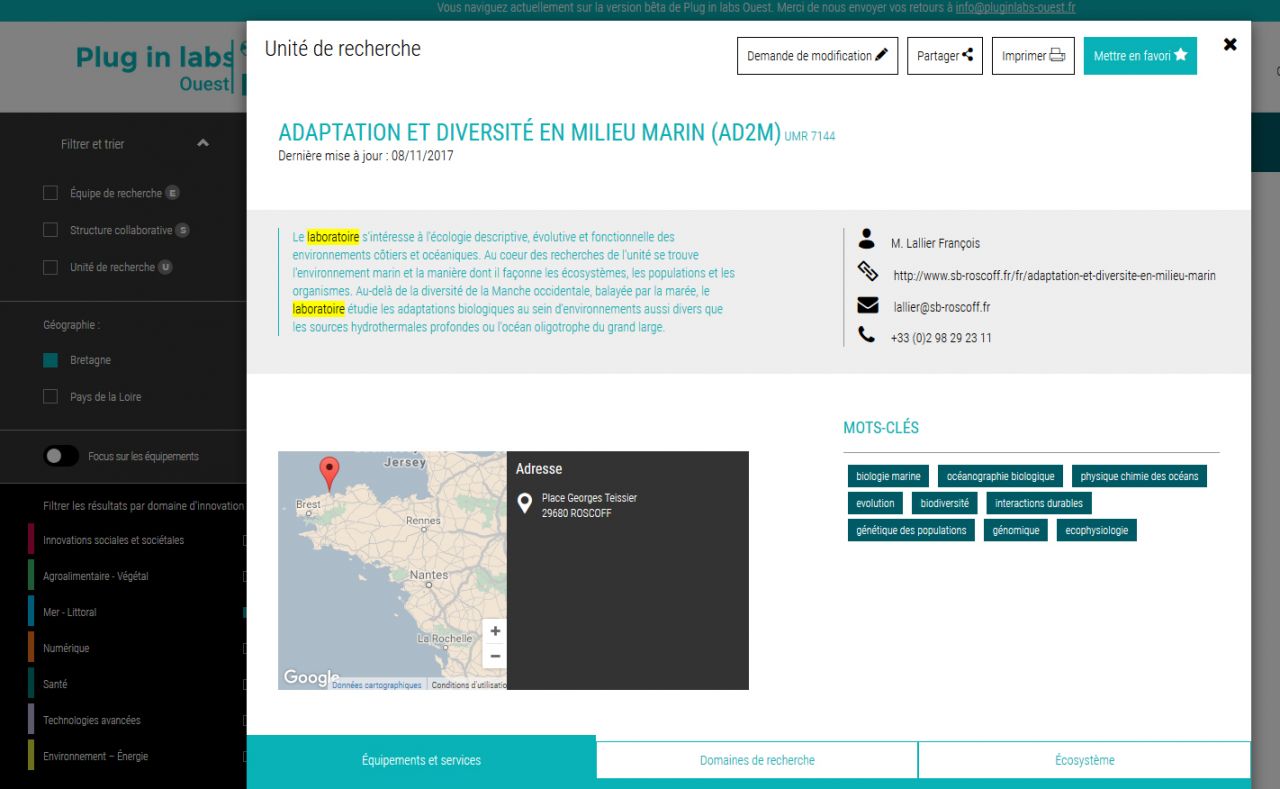1280x789 pixels.
Task: Uncheck the Bretagne geography checkbox
Action: (x=50, y=360)
